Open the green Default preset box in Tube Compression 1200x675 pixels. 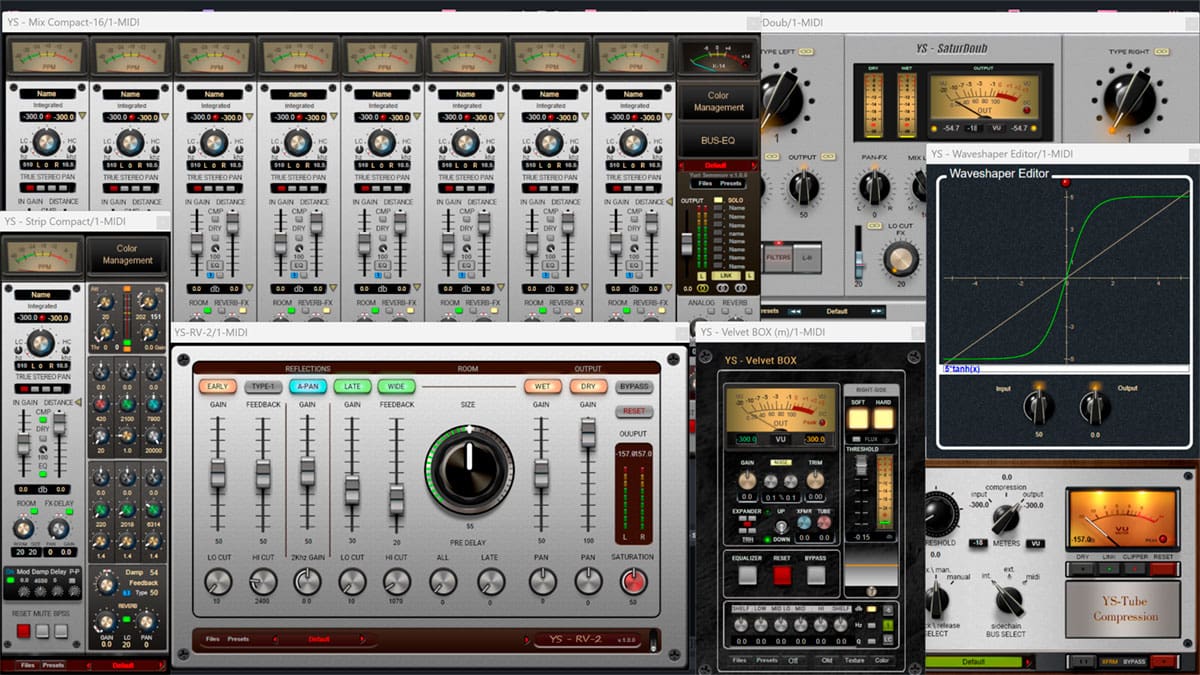point(973,662)
